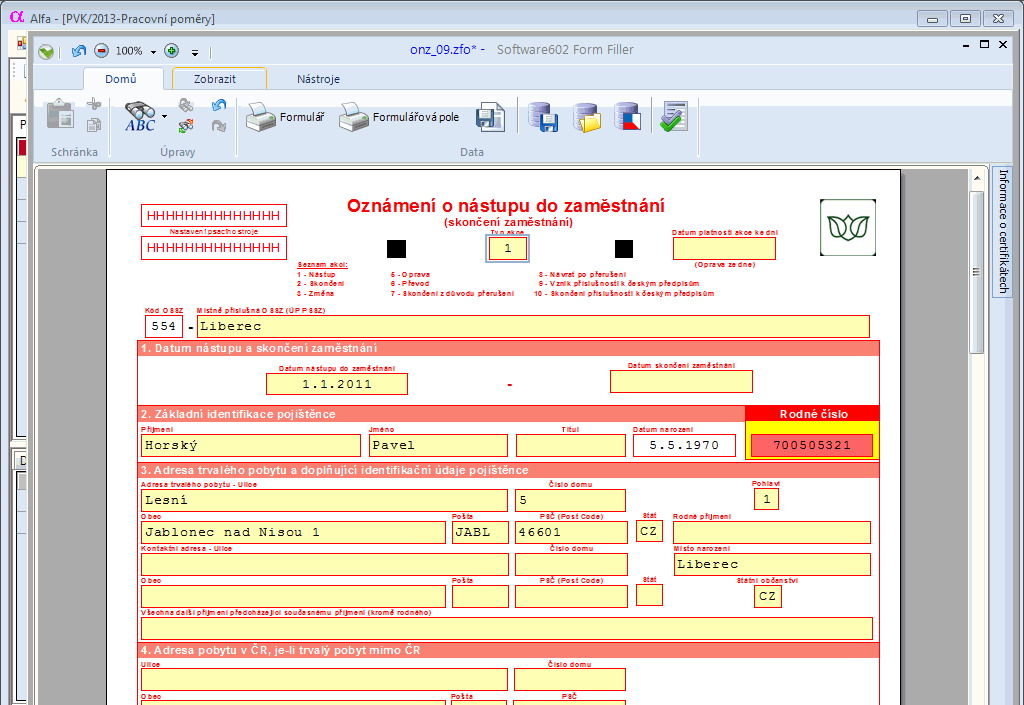Screen dimensions: 1024x705
Task: Click the empty Rodné příjmení field
Action: pyautogui.click(x=772, y=533)
